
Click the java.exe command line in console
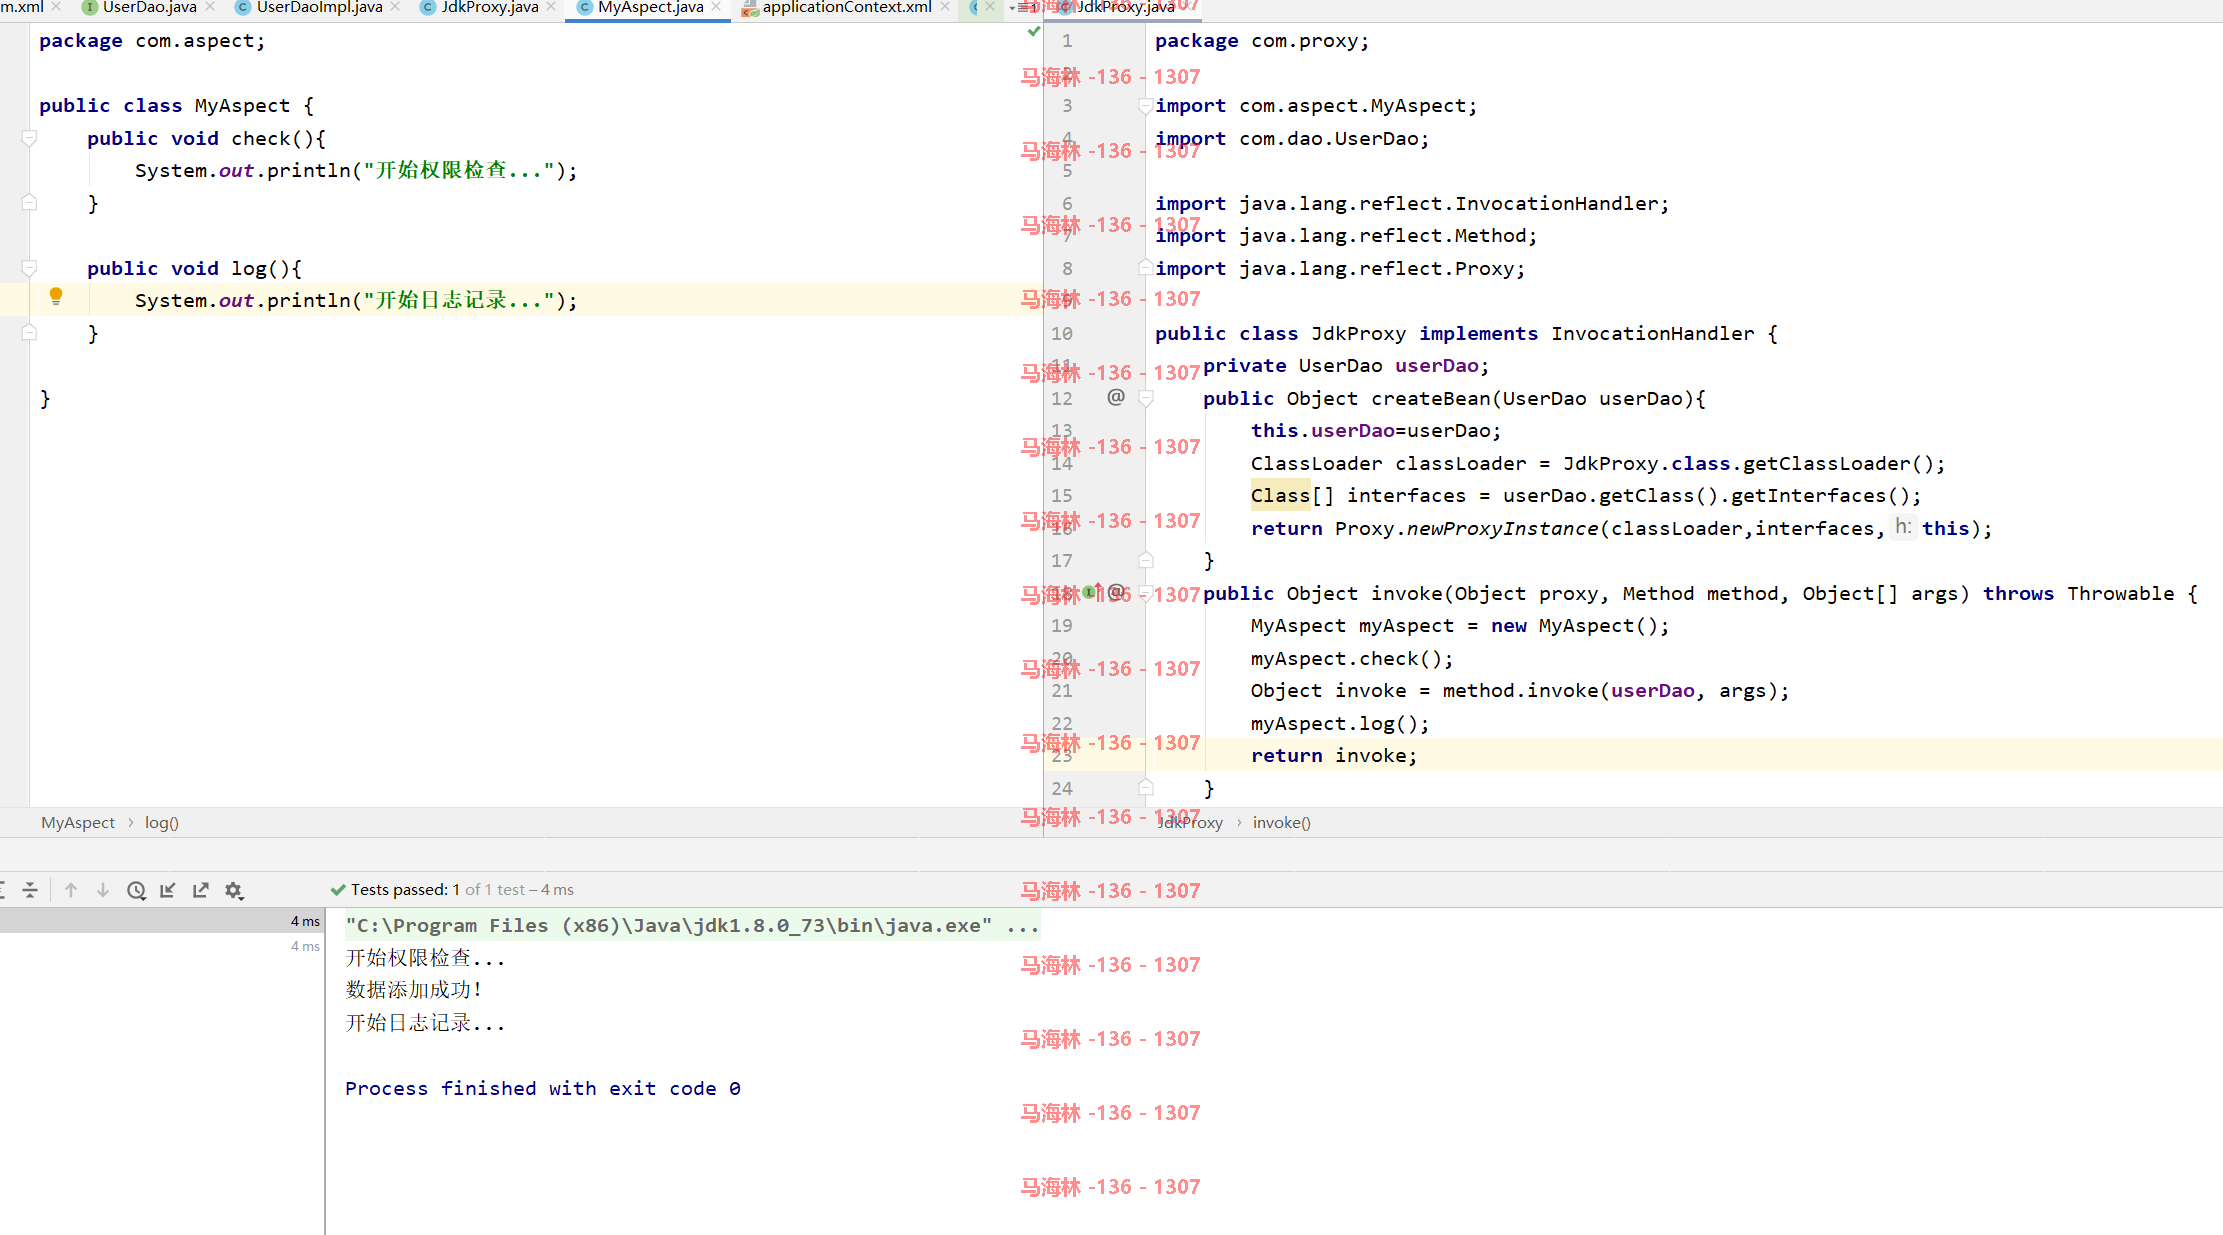coord(692,926)
